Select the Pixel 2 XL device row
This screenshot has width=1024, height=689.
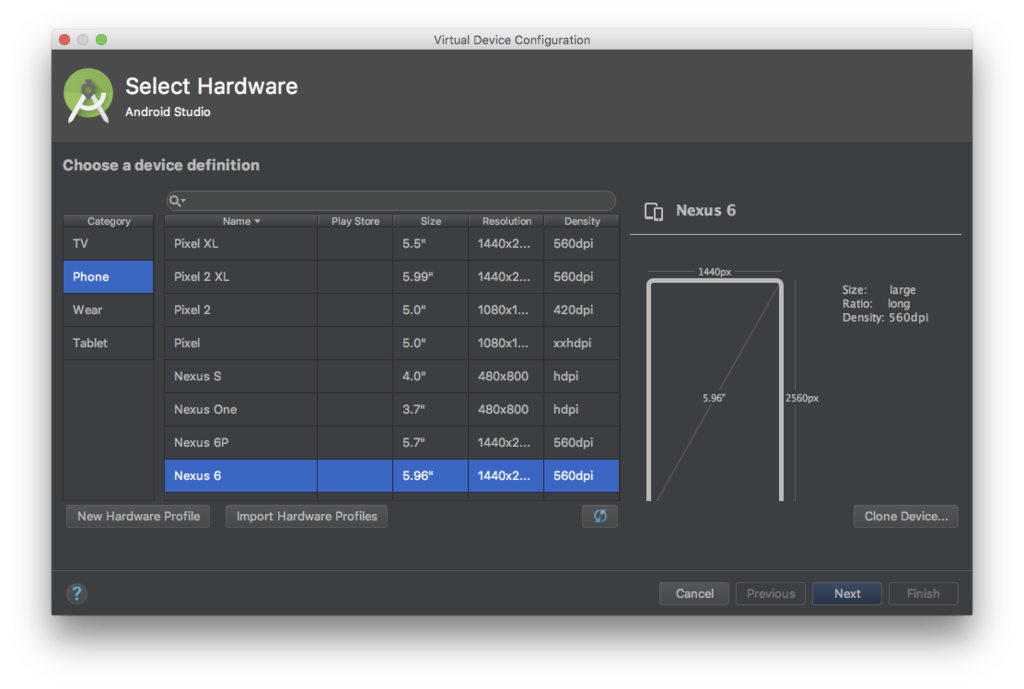[x=392, y=277]
